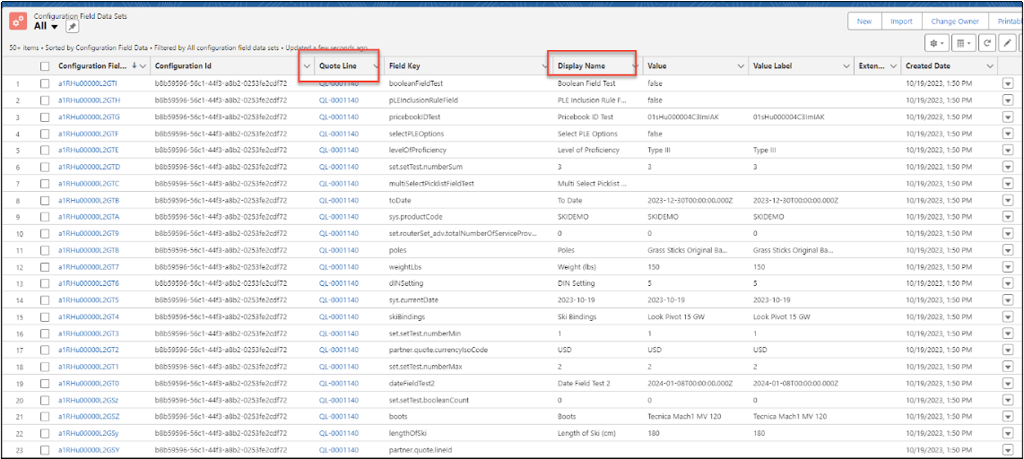The width and height of the screenshot is (1024, 459).
Task: Open the list view controls gear menu
Action: click(936, 42)
